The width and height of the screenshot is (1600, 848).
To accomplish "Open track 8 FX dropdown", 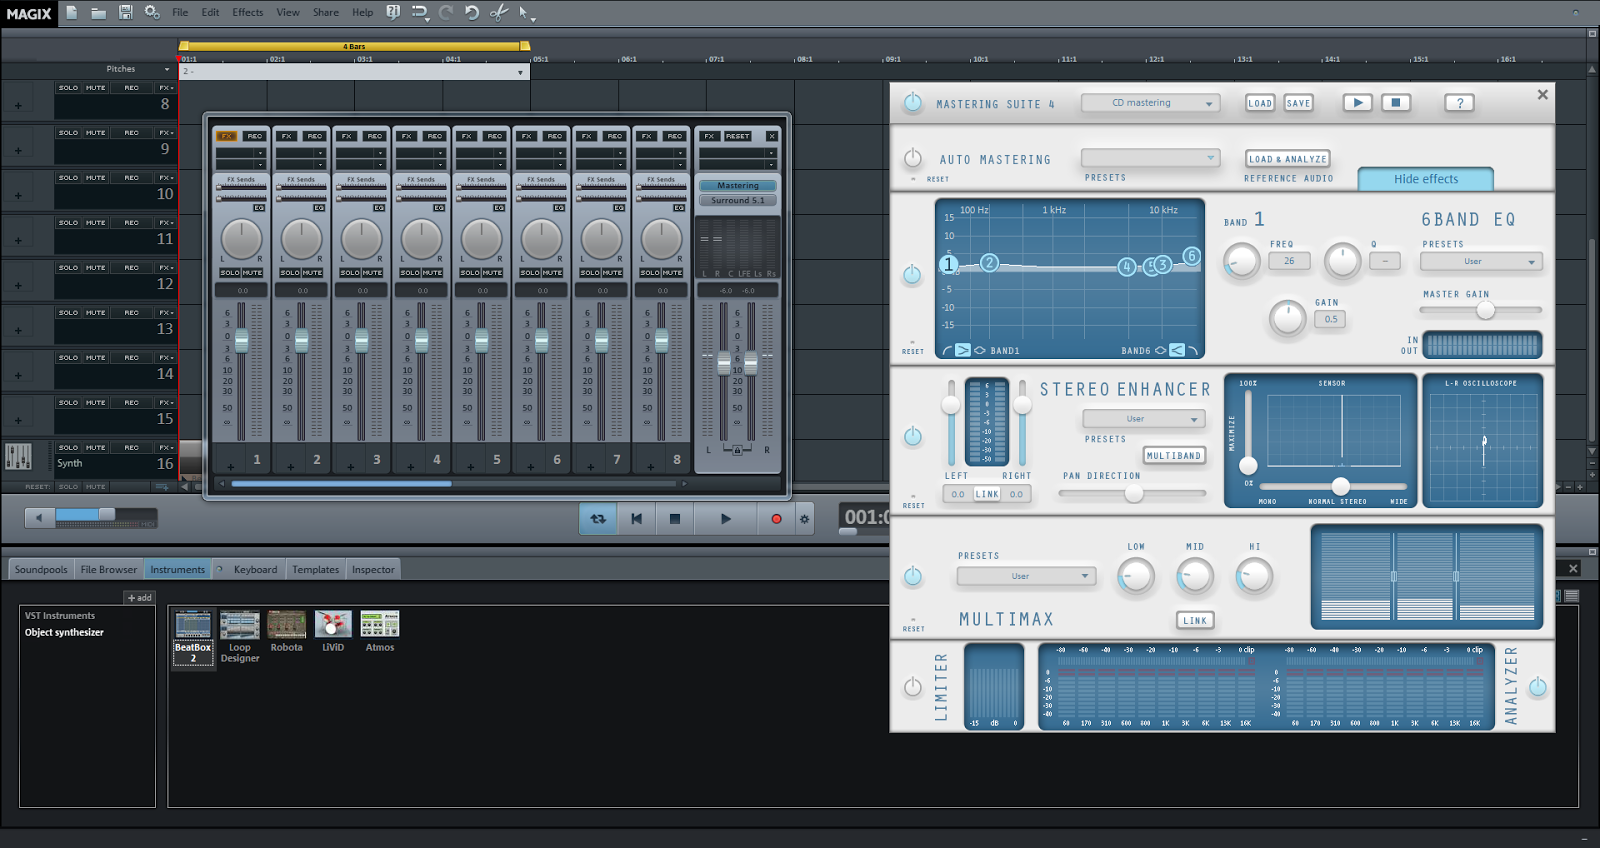I will pos(166,88).
